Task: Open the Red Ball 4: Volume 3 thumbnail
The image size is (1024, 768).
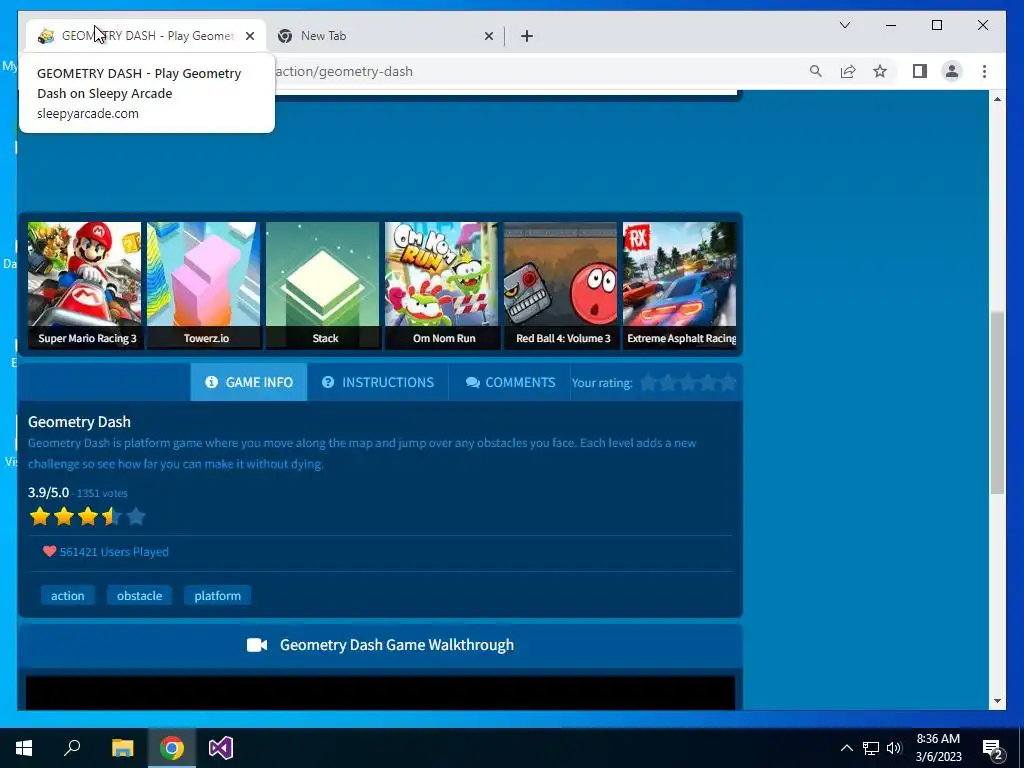Action: [560, 285]
